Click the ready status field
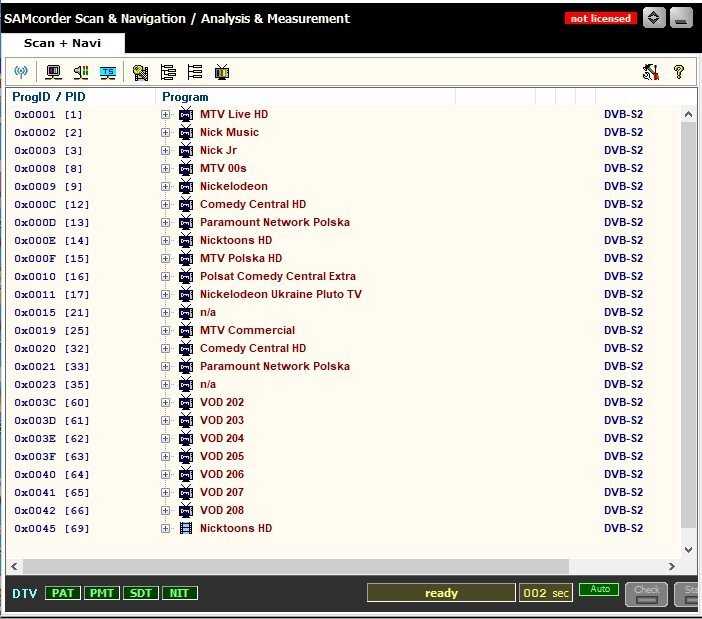 [441, 593]
